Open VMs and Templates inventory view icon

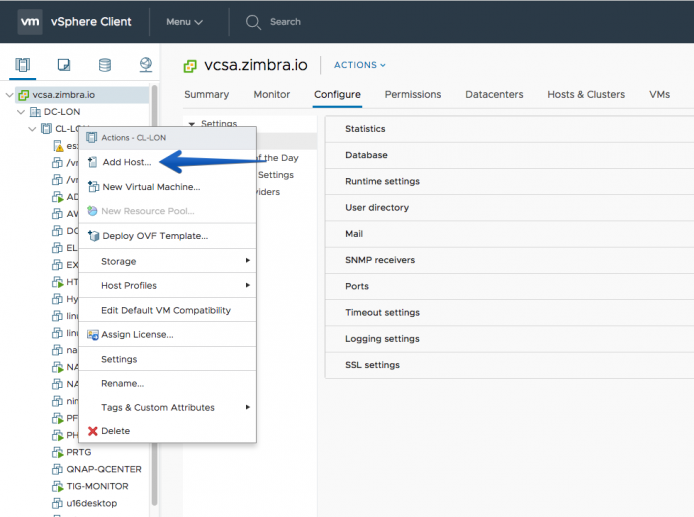point(64,65)
